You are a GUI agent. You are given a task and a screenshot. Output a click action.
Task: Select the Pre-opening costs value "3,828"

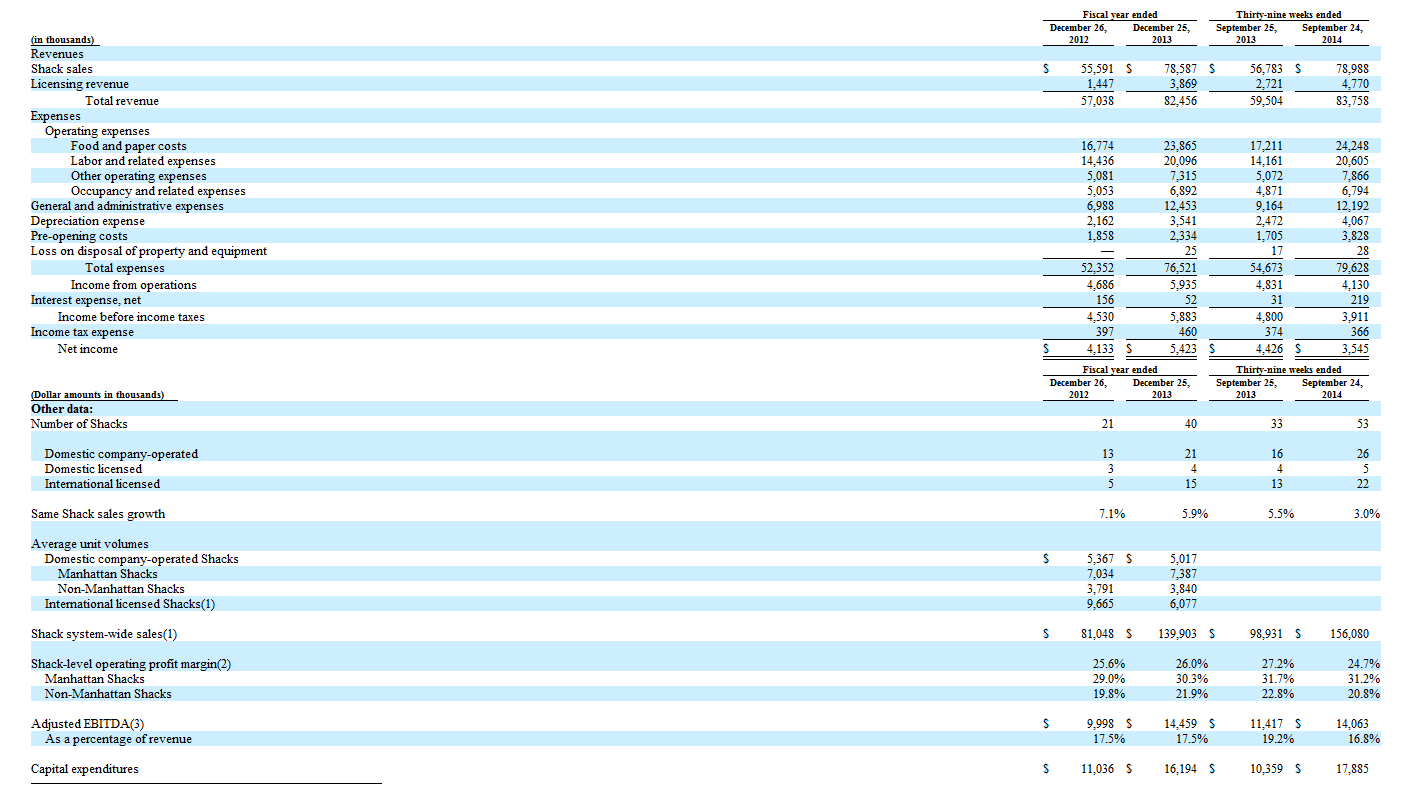pos(1355,236)
